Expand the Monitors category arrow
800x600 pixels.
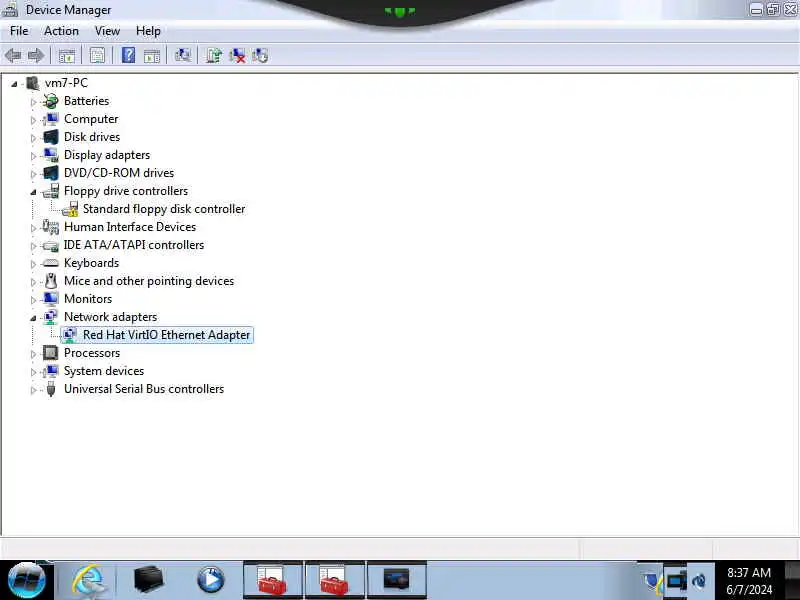tap(33, 299)
